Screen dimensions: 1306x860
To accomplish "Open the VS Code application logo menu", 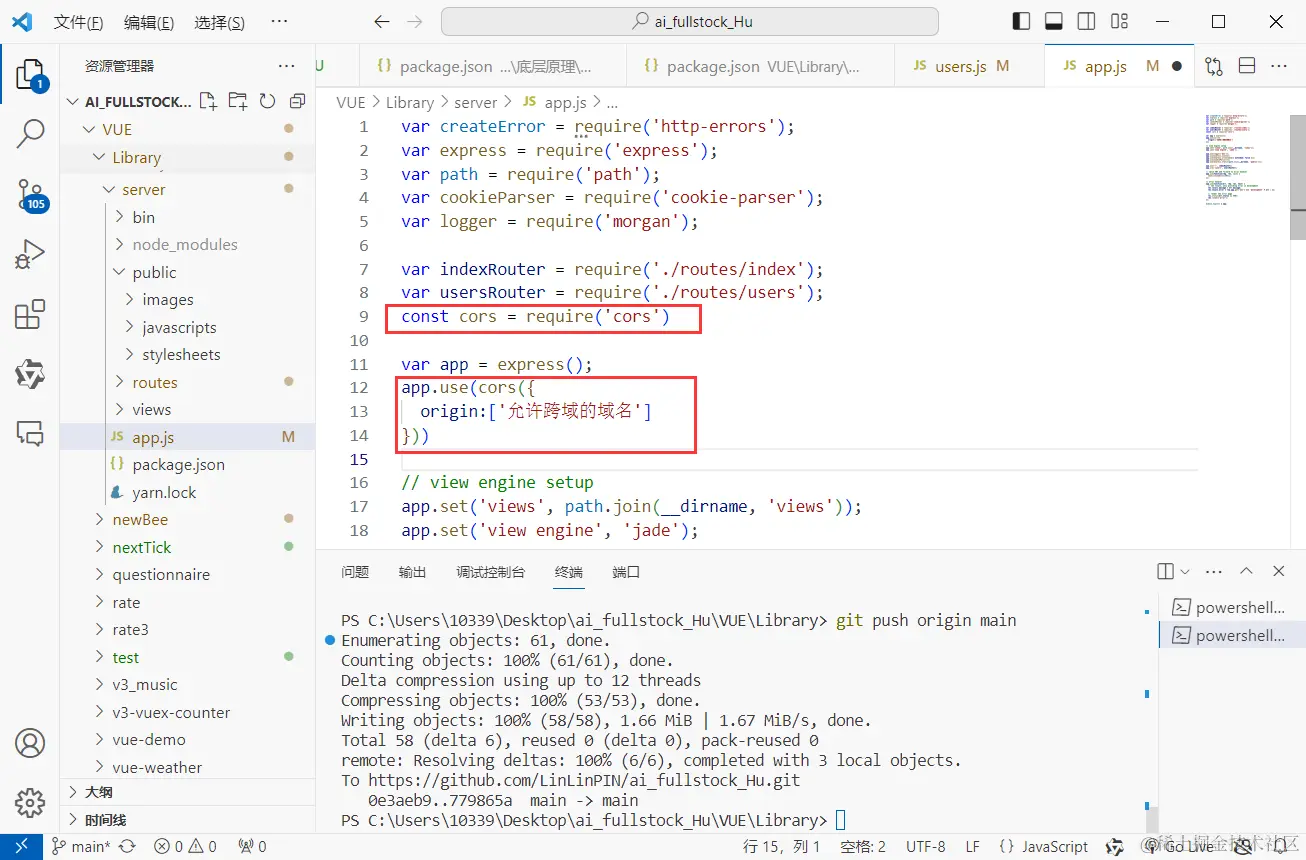I will [22, 22].
